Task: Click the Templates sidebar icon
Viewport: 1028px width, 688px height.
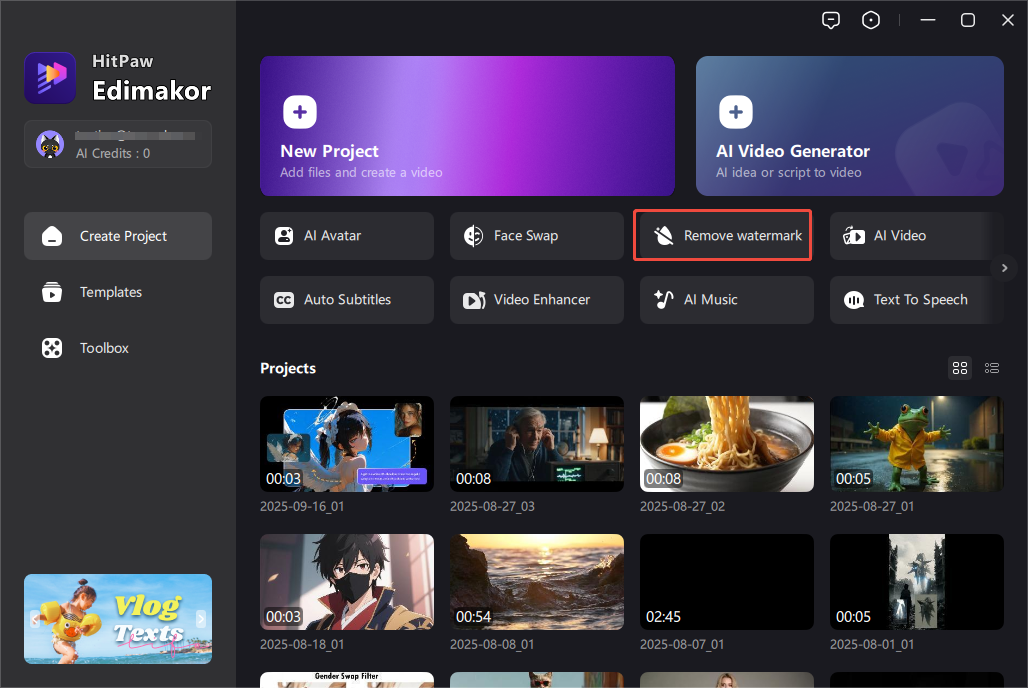Action: pyautogui.click(x=52, y=292)
